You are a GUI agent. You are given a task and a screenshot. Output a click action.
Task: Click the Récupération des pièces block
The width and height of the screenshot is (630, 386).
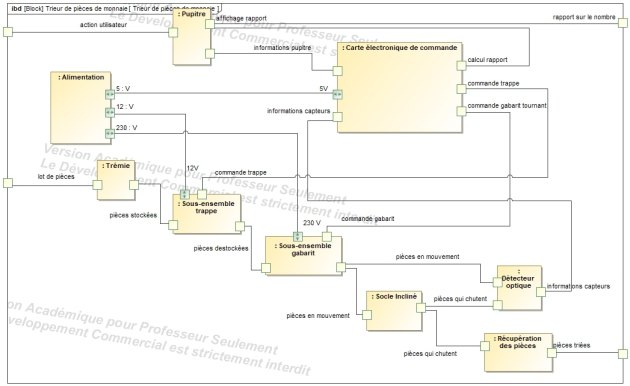[518, 352]
